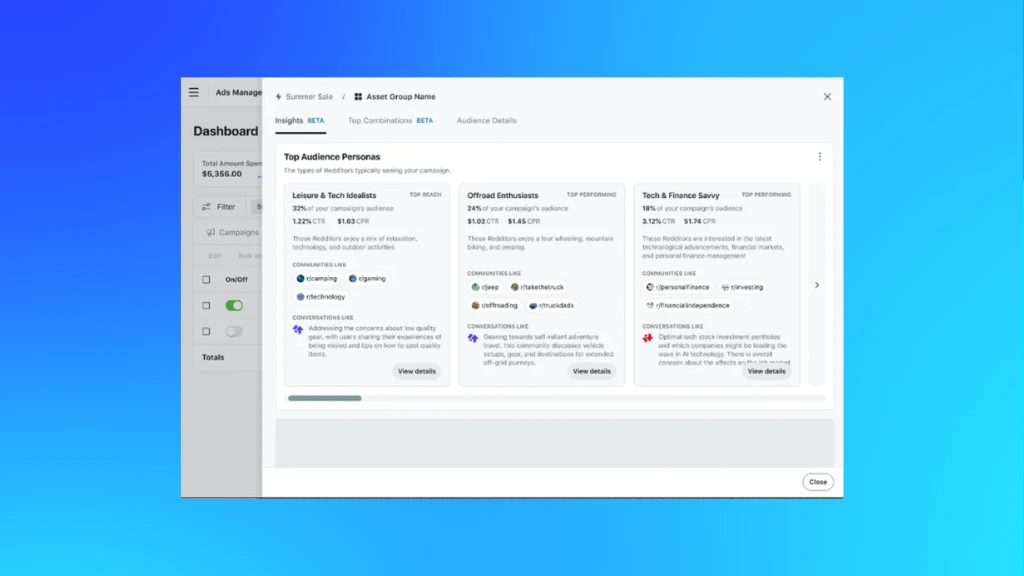Open the three-dot menu for Top Audience Personas
1024x576 pixels.
point(820,157)
